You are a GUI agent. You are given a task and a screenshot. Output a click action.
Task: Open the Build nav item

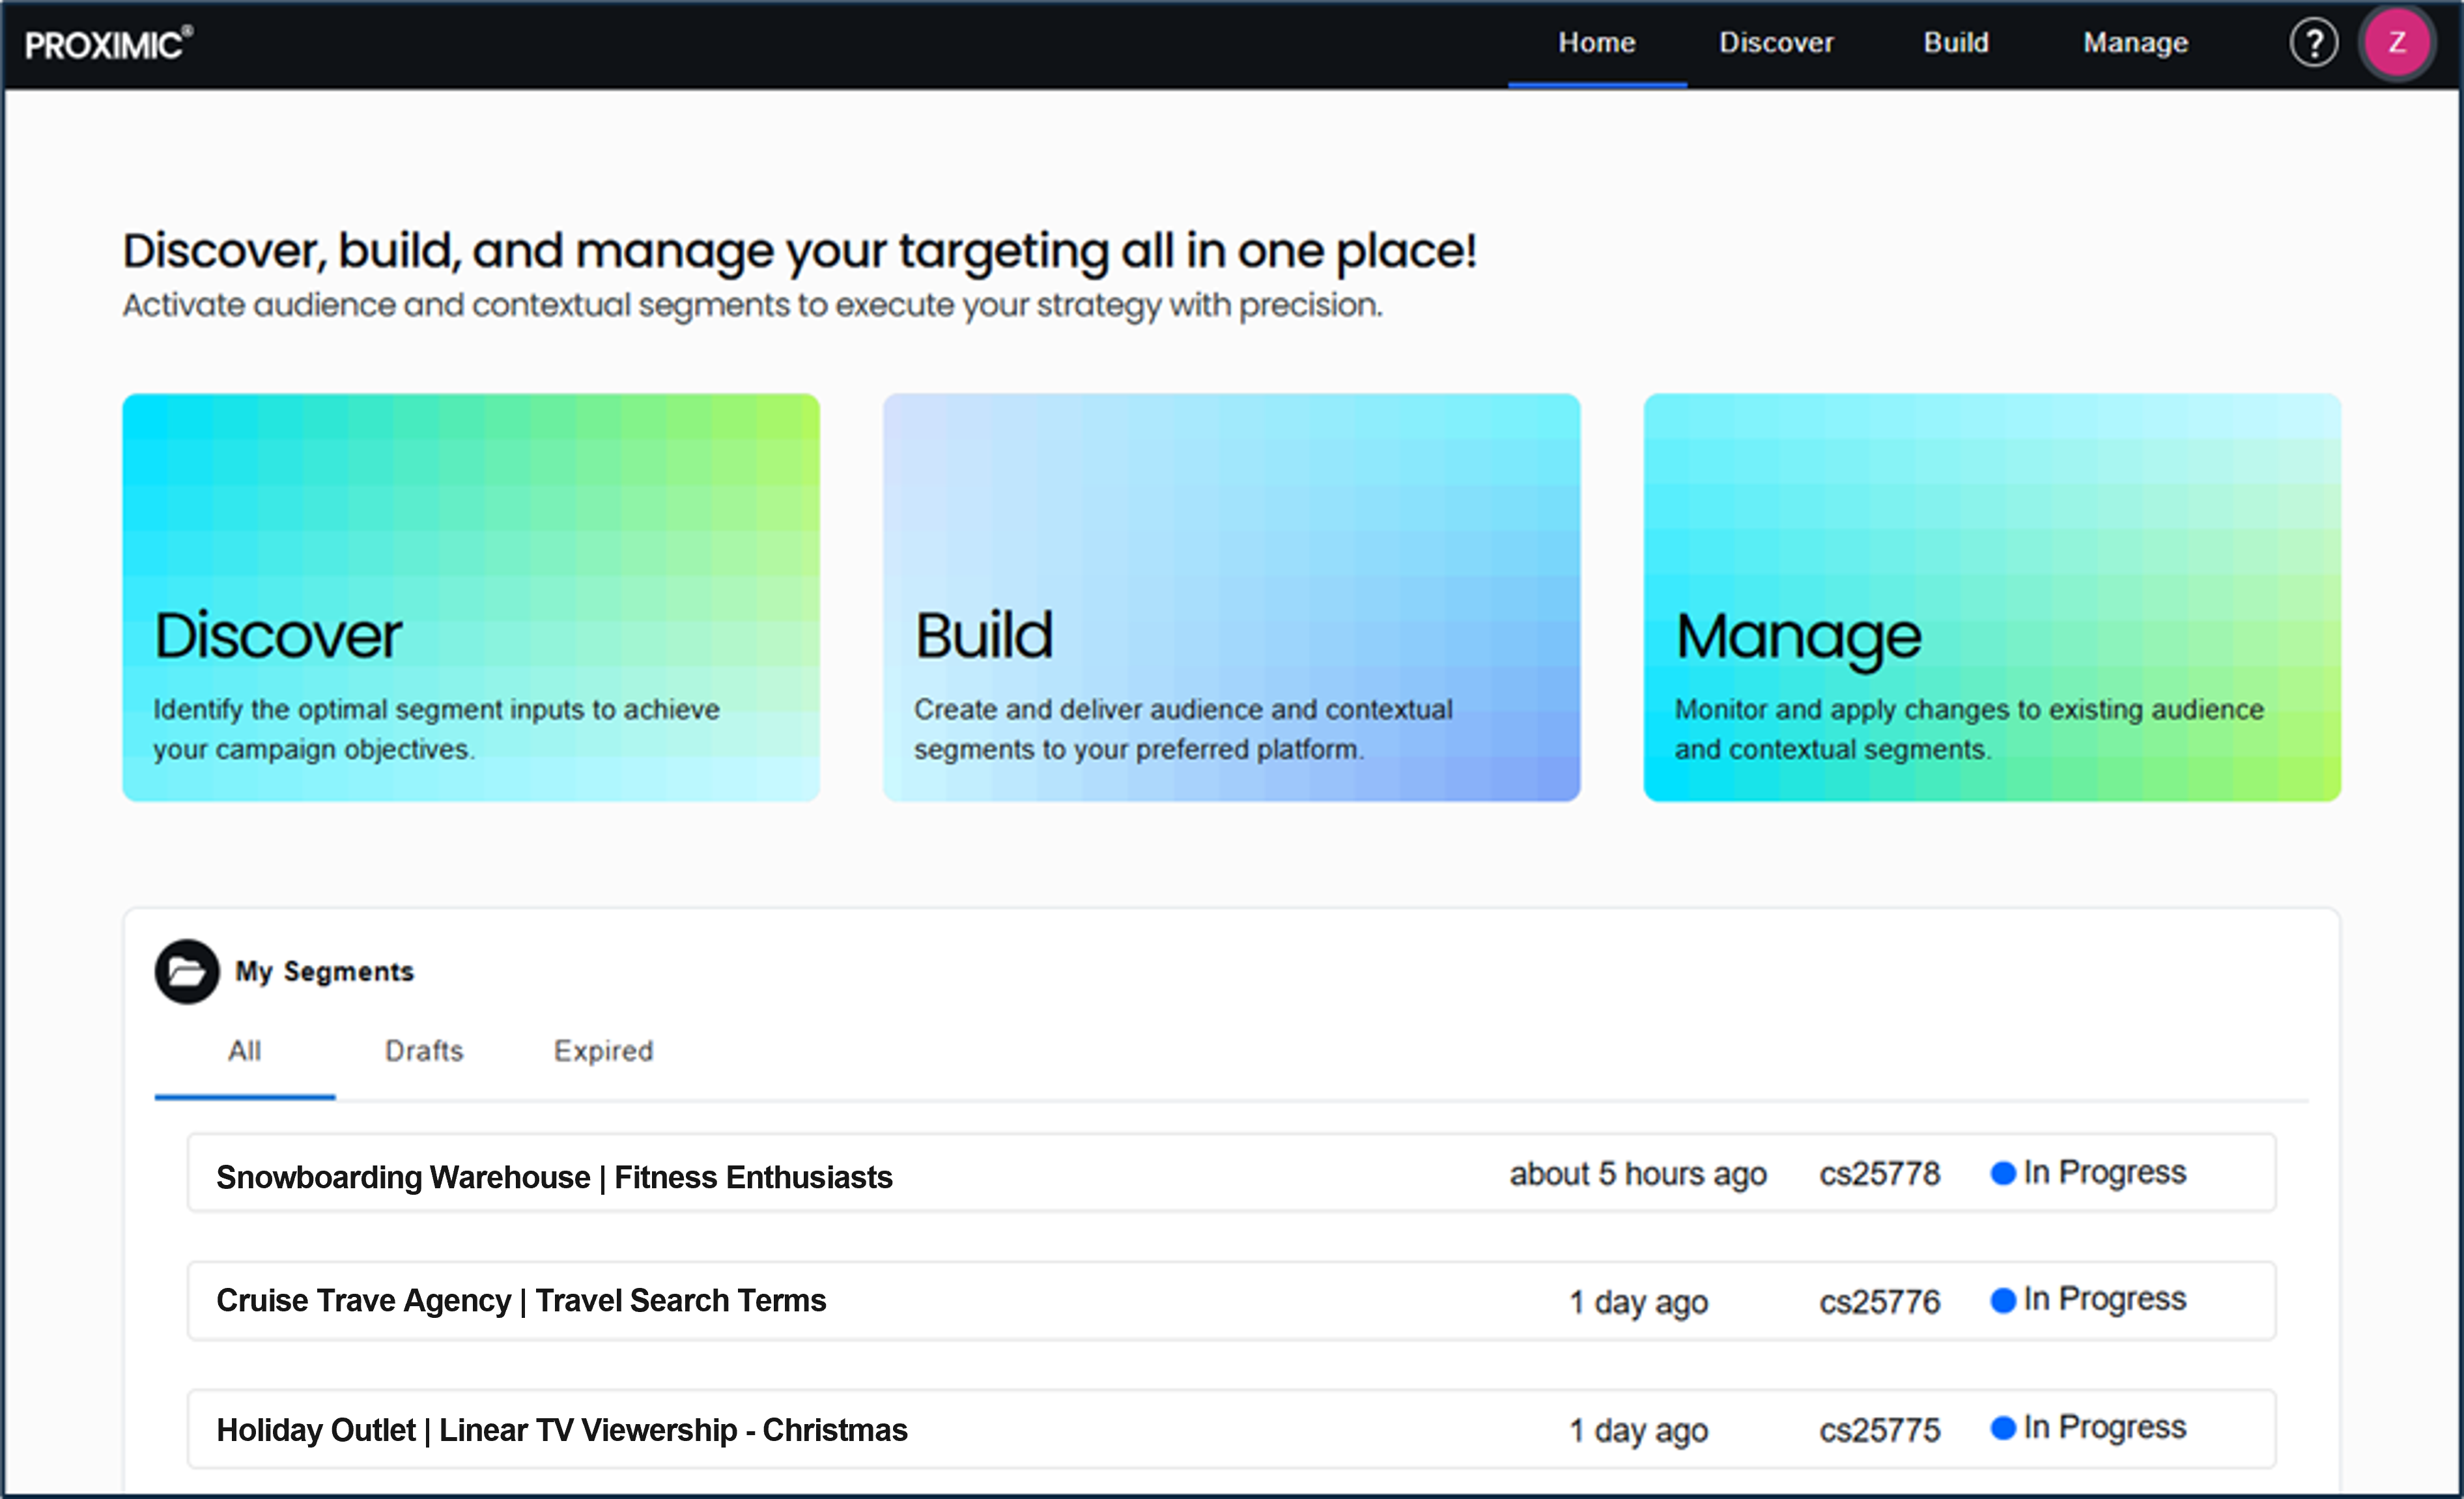coord(1956,43)
